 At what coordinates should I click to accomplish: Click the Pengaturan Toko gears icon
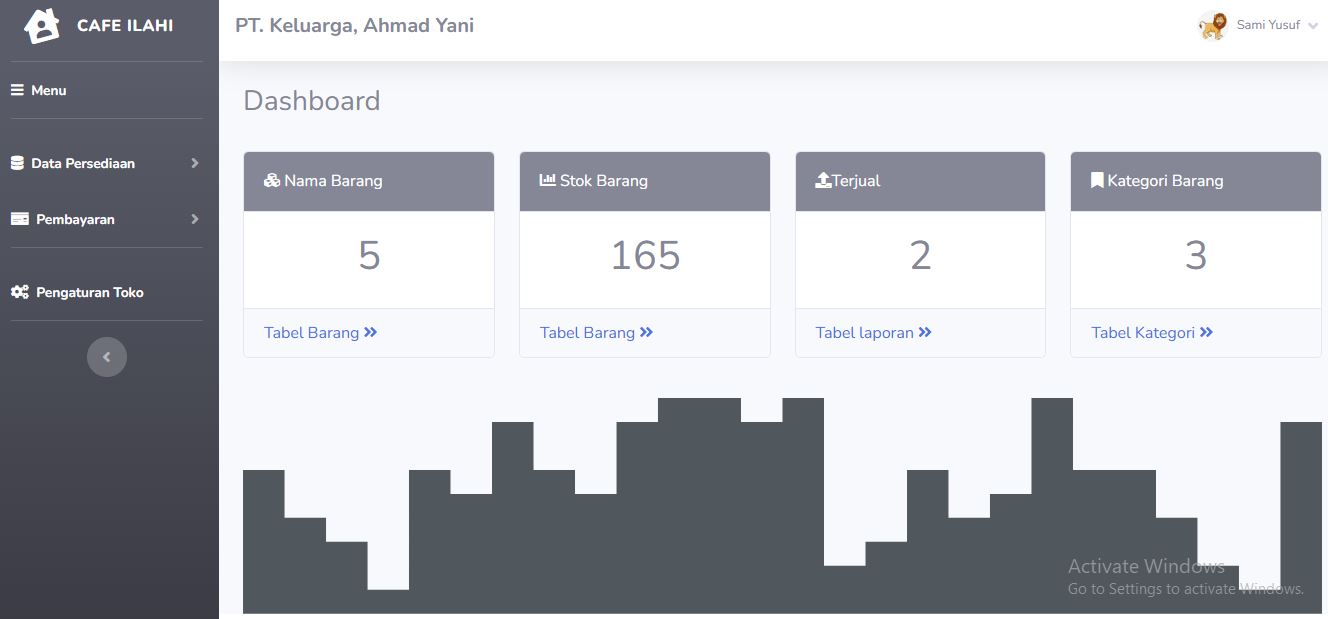pyautogui.click(x=19, y=292)
